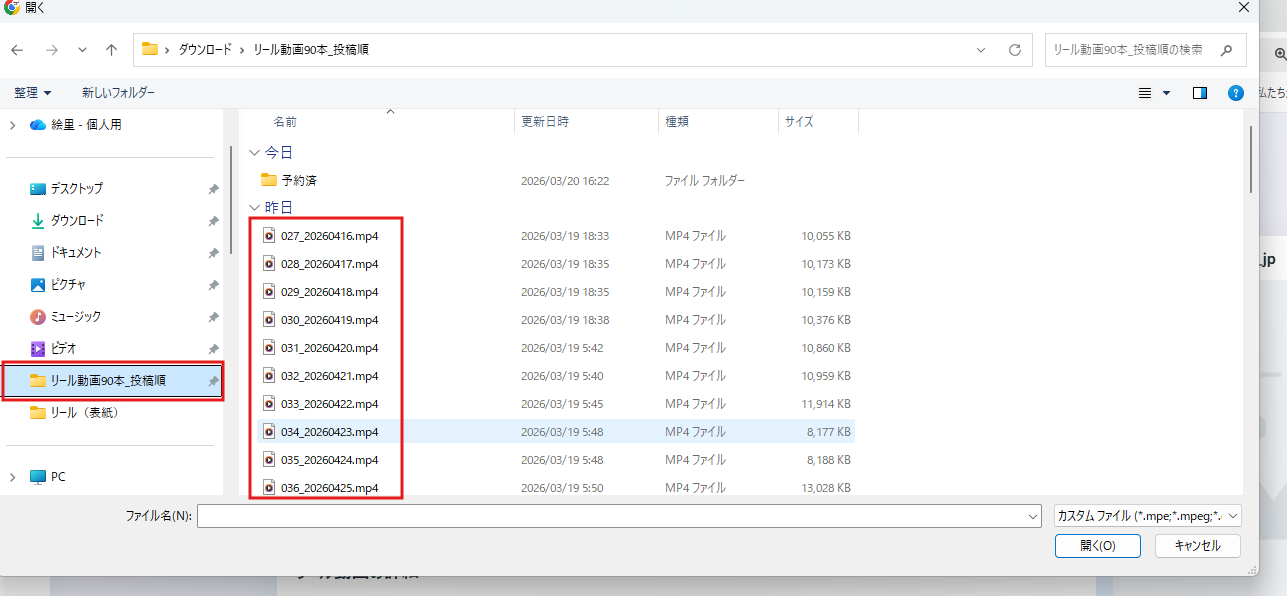Open the help icon
This screenshot has width=1287, height=596.
(1235, 92)
